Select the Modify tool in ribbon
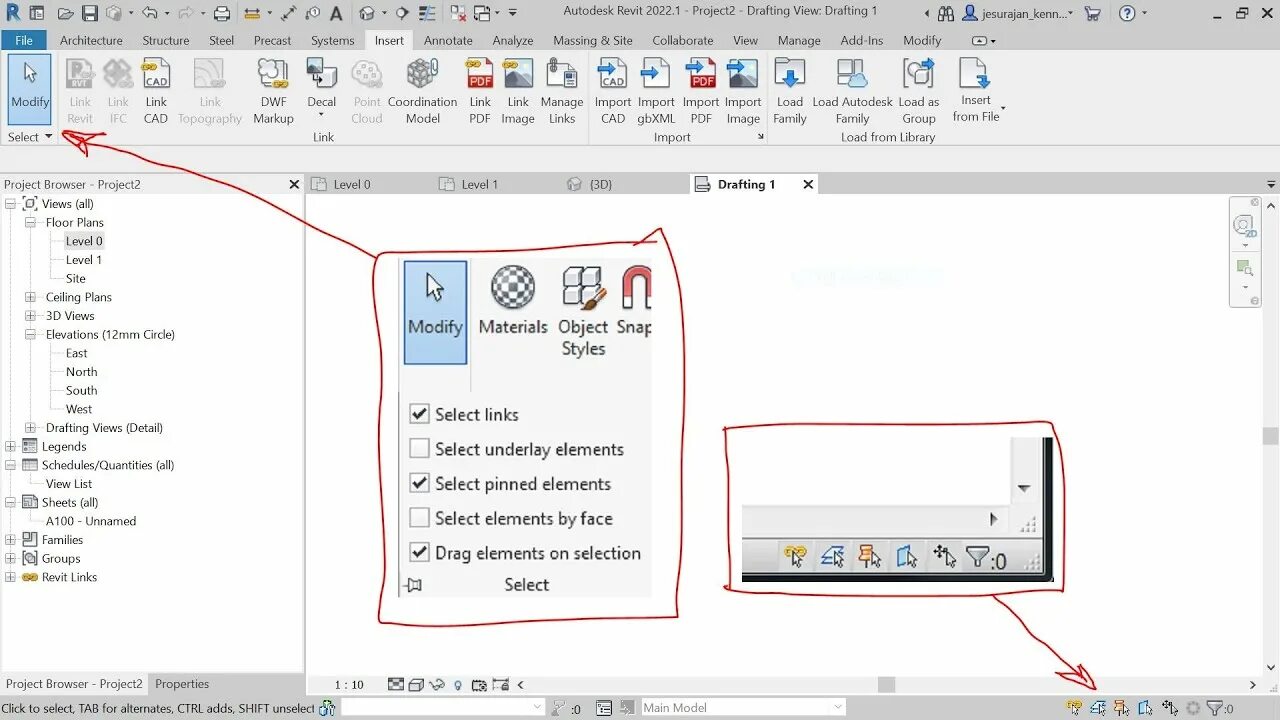Image resolution: width=1280 pixels, height=720 pixels. (x=30, y=89)
